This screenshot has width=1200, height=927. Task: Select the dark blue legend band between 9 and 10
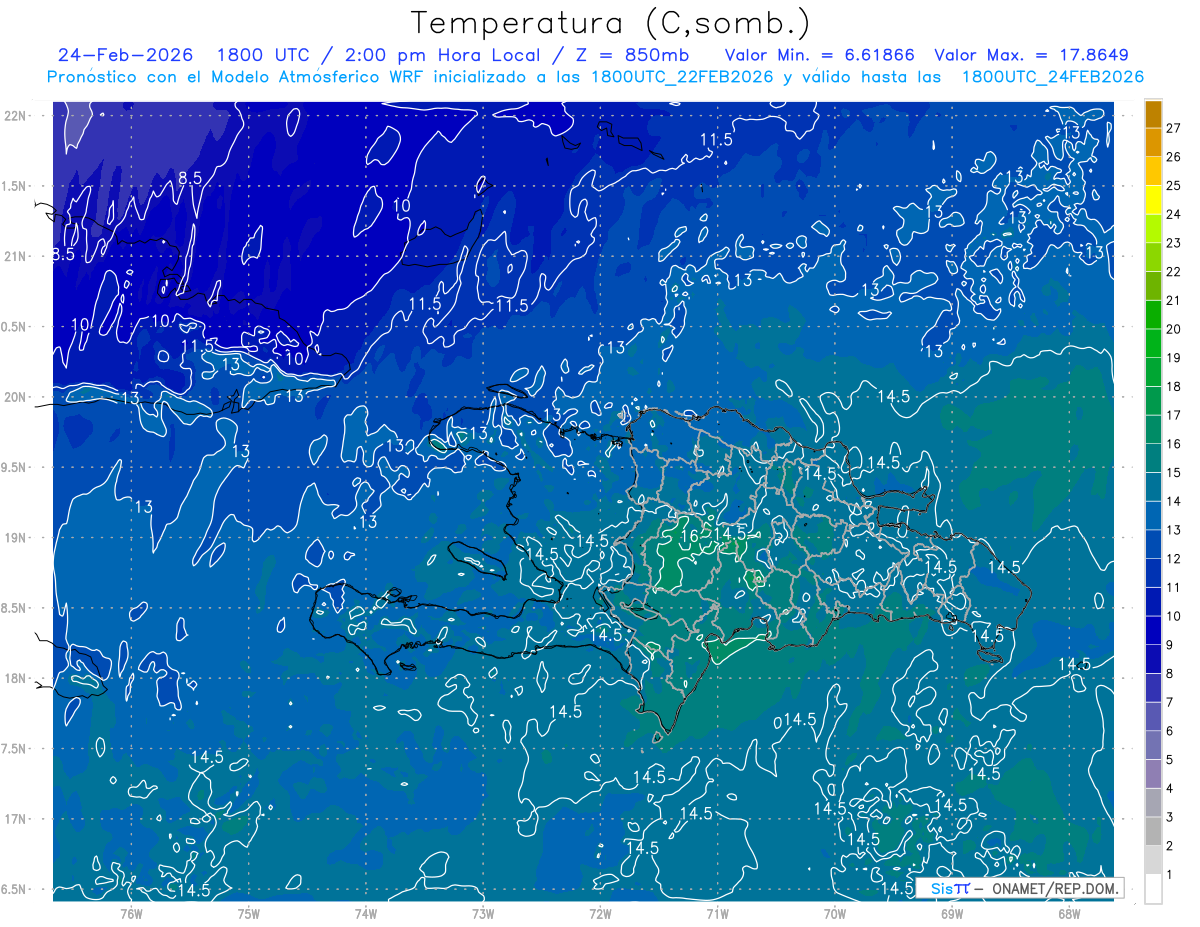(1153, 630)
